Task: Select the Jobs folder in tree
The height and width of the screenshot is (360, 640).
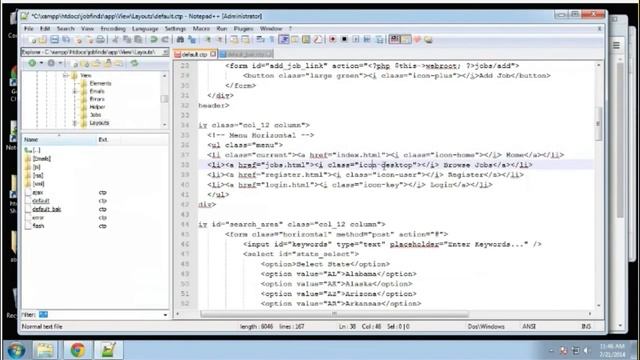Action: click(95, 115)
